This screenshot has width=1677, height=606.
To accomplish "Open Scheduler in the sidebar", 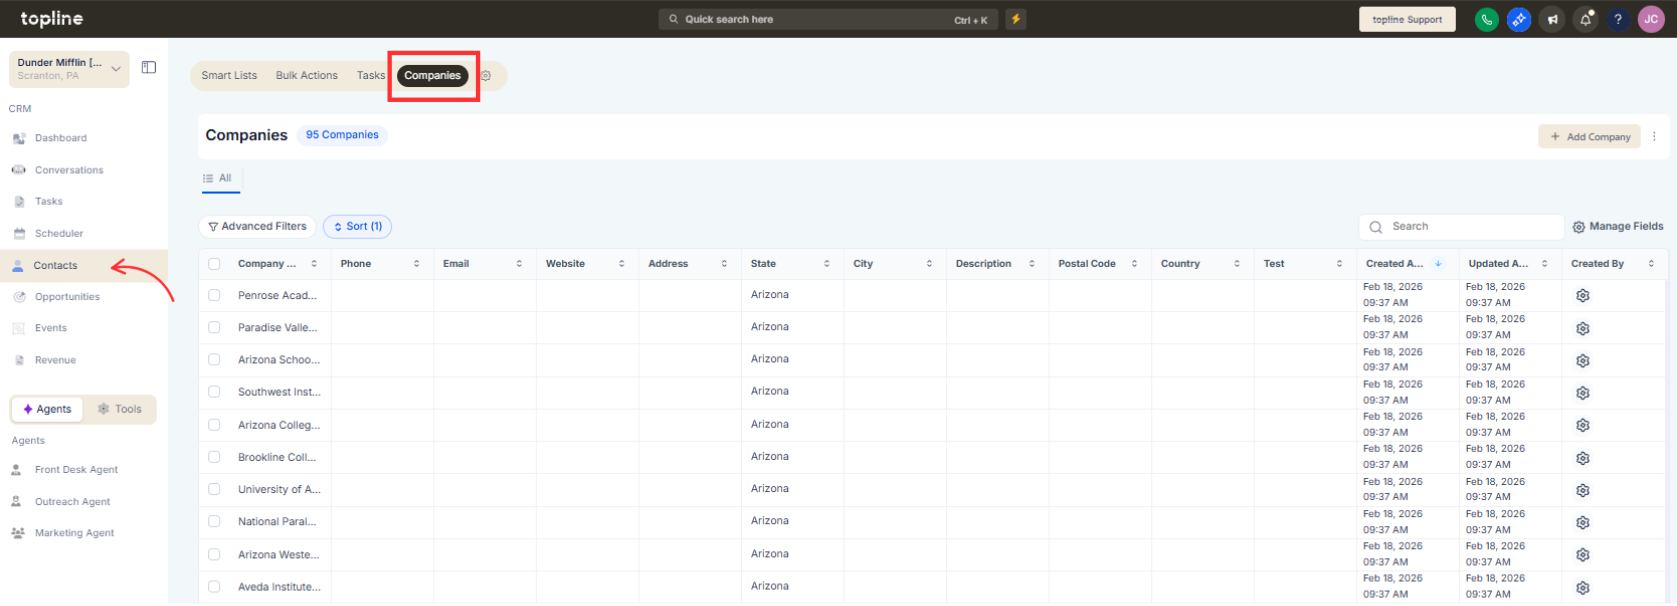I will 59,233.
